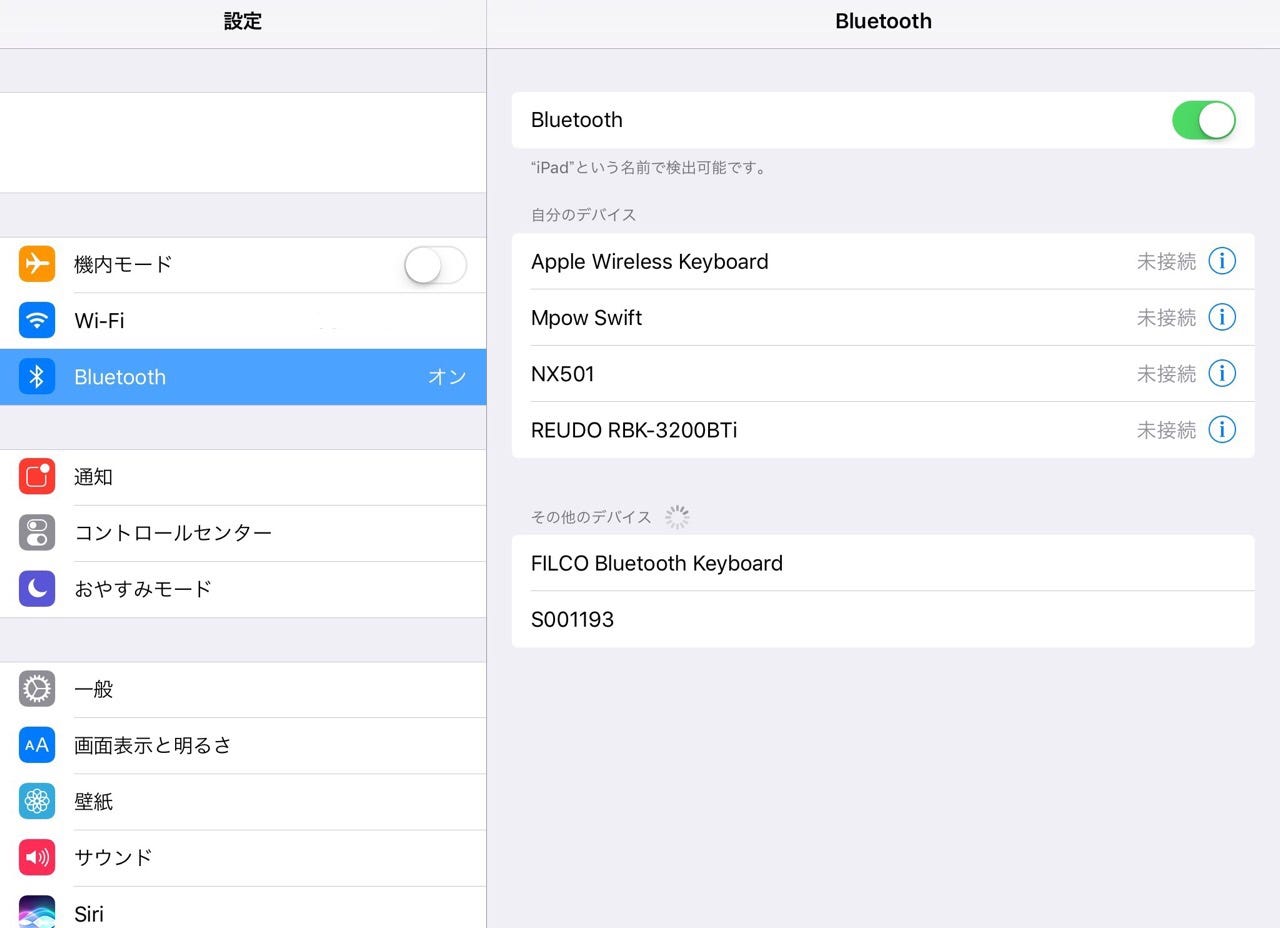Tap the blank account row at sidebar top
1280x928 pixels.
point(243,142)
